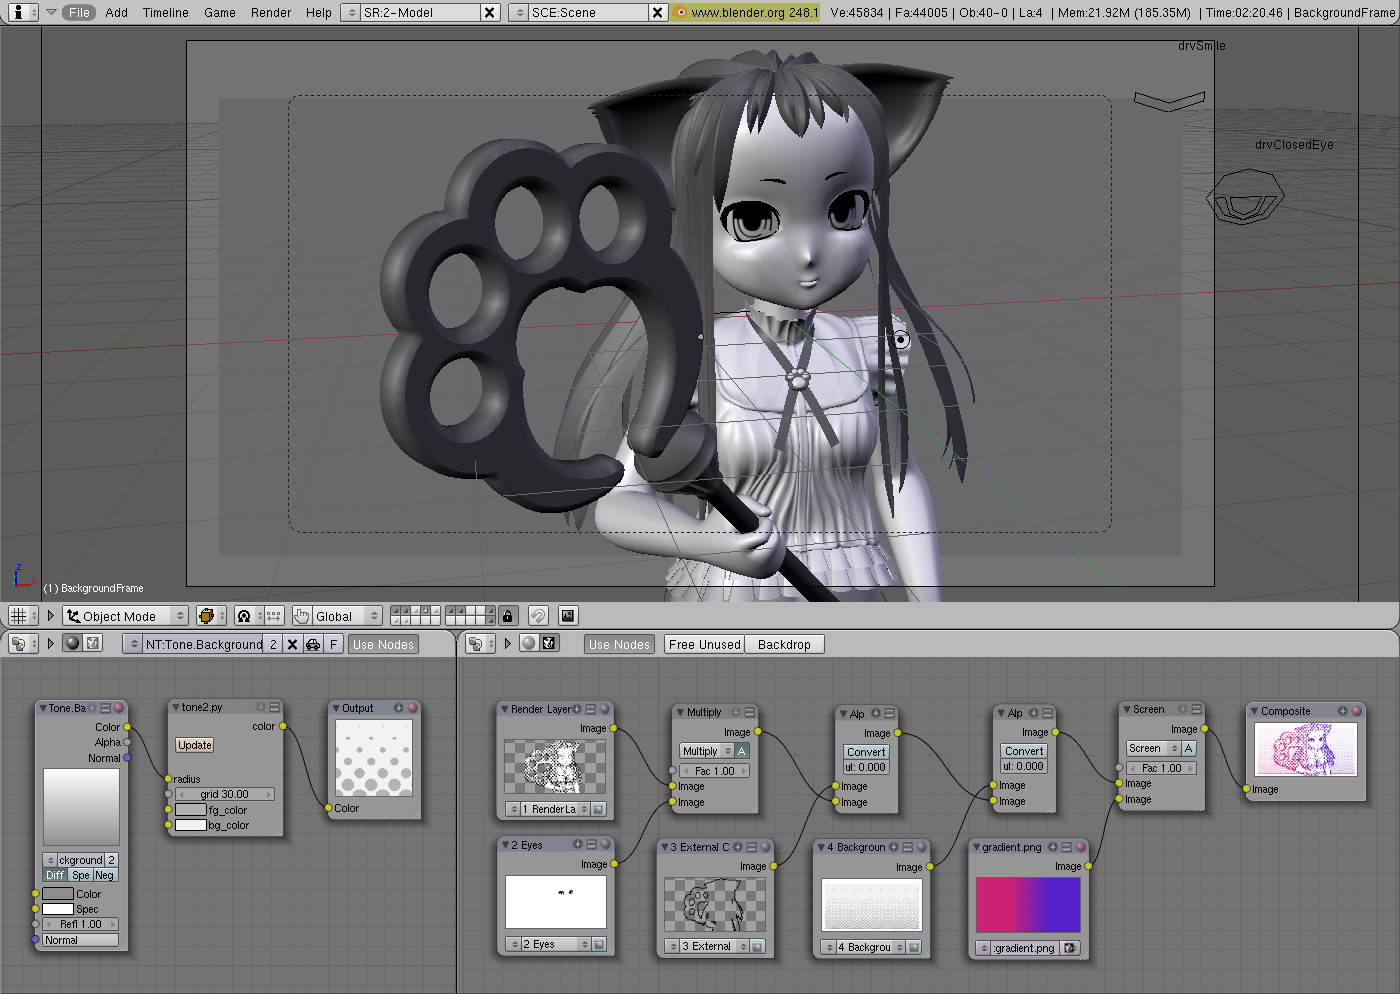Collapse the Composite node triangle
1400x994 pixels.
coord(1255,711)
